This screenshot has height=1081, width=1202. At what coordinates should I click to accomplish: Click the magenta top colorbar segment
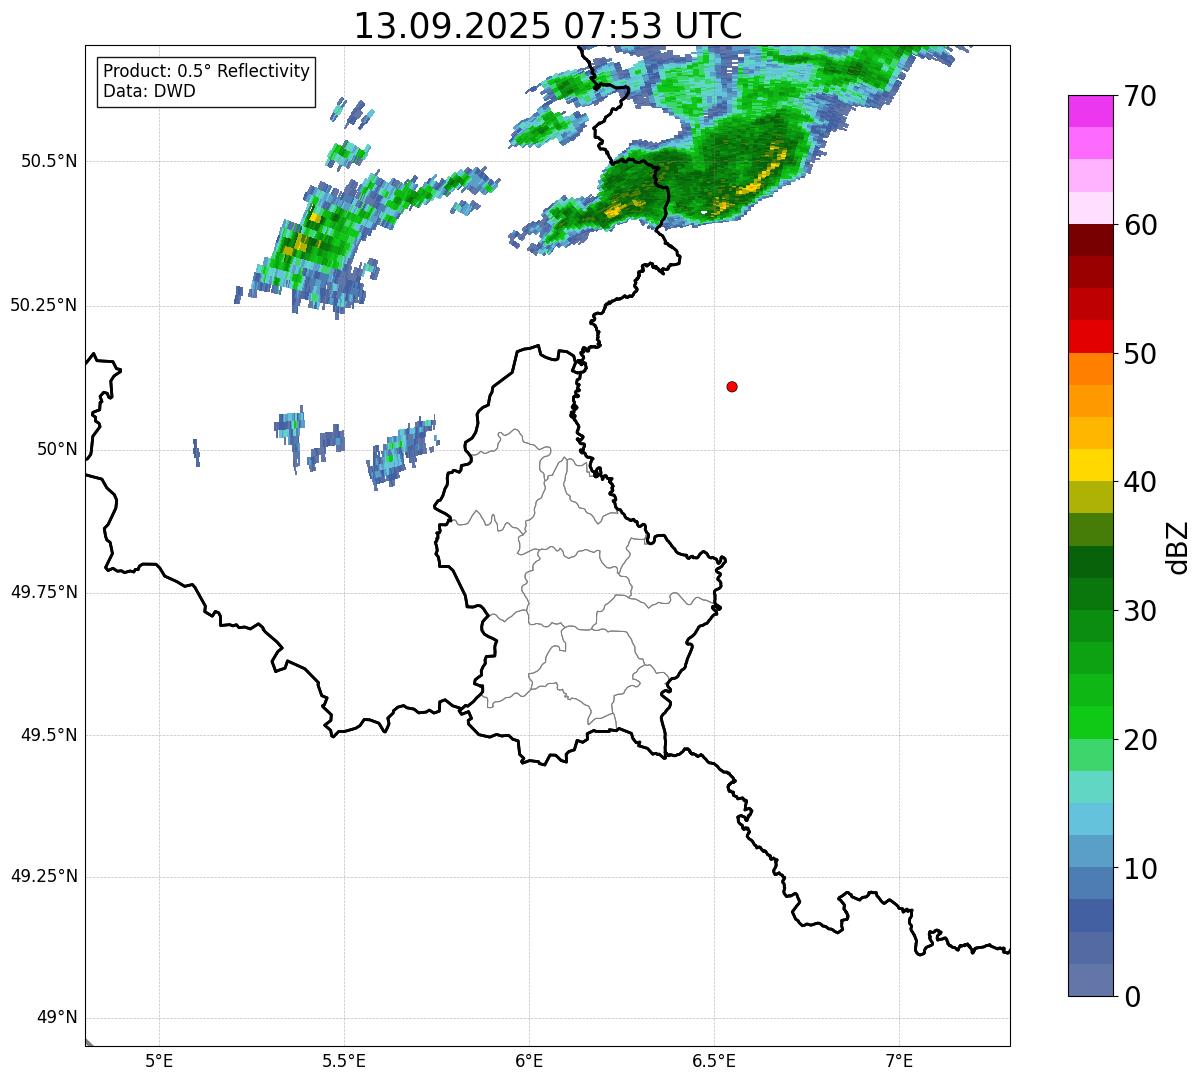coord(1091,111)
